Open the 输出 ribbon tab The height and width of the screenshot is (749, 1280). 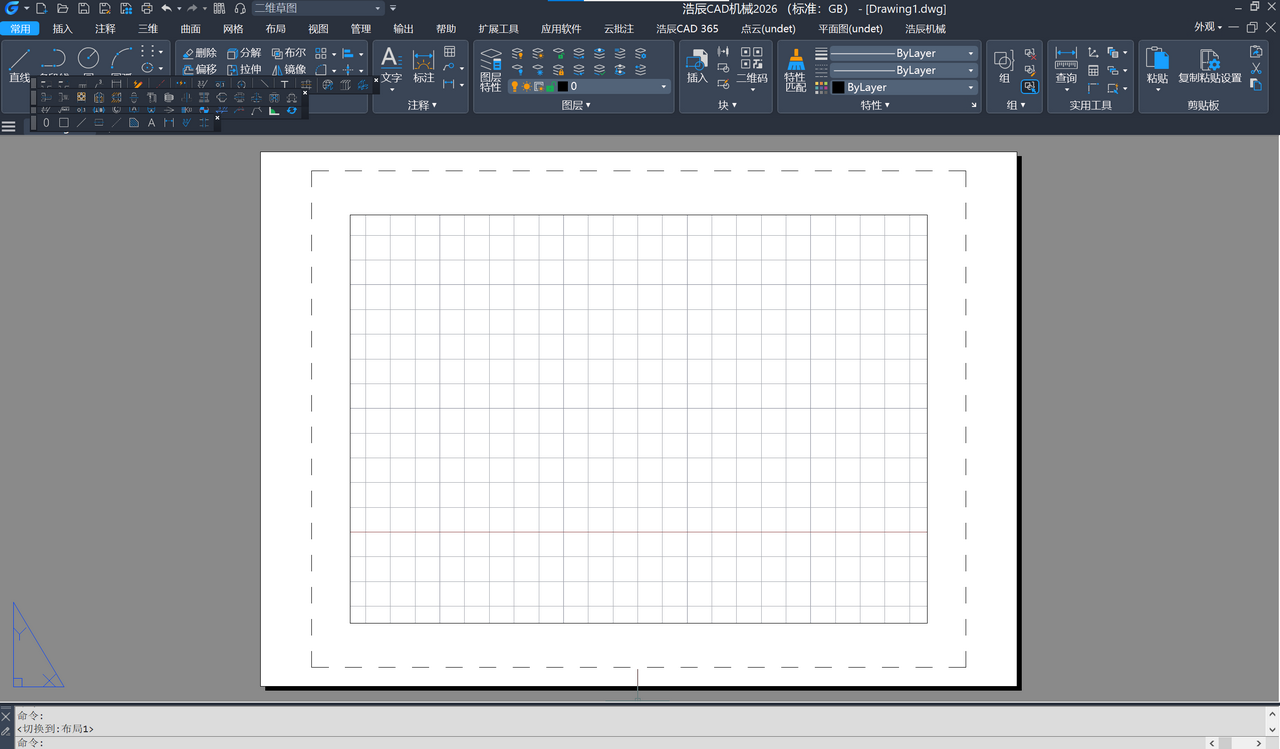(403, 29)
